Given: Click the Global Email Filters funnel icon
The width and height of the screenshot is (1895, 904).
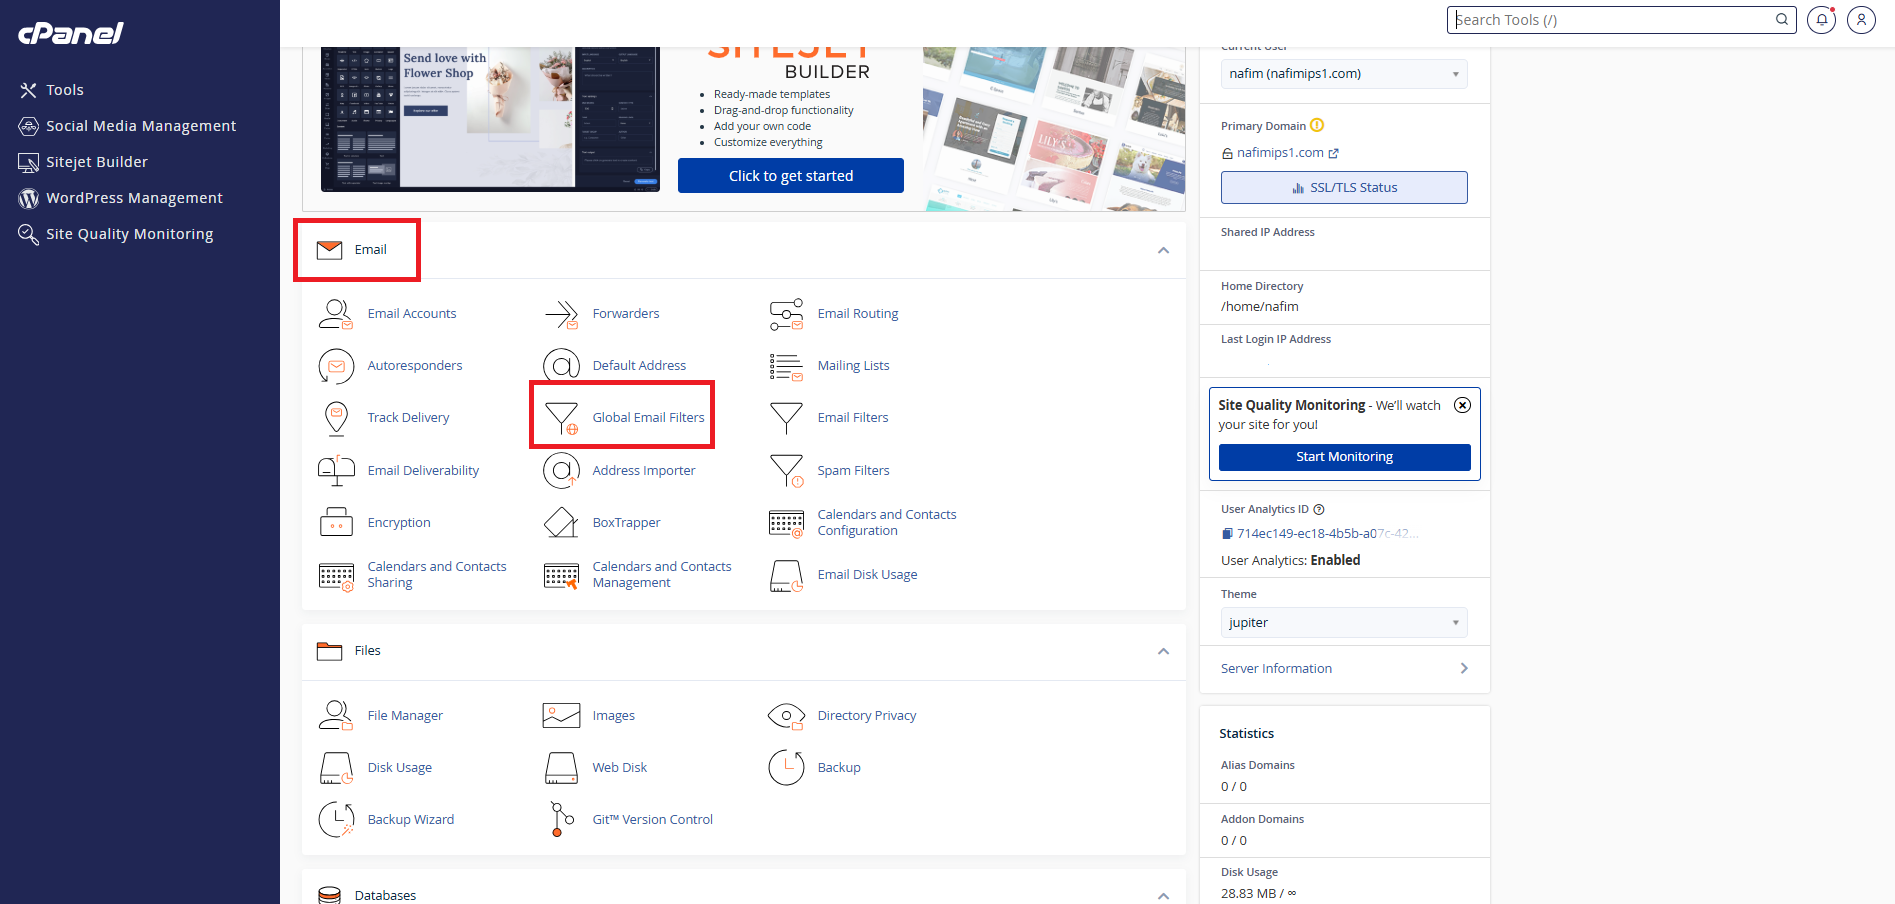Looking at the screenshot, I should 561,418.
